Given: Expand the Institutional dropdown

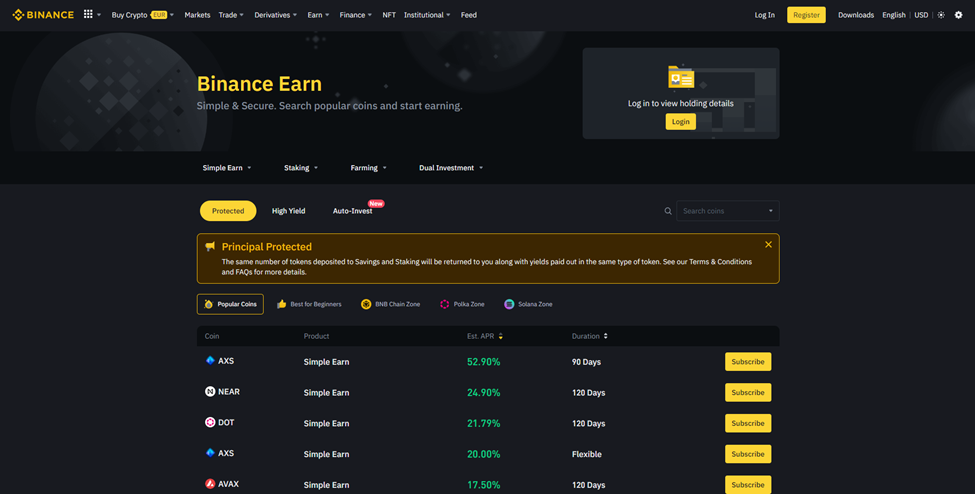Looking at the screenshot, I should click(x=427, y=15).
